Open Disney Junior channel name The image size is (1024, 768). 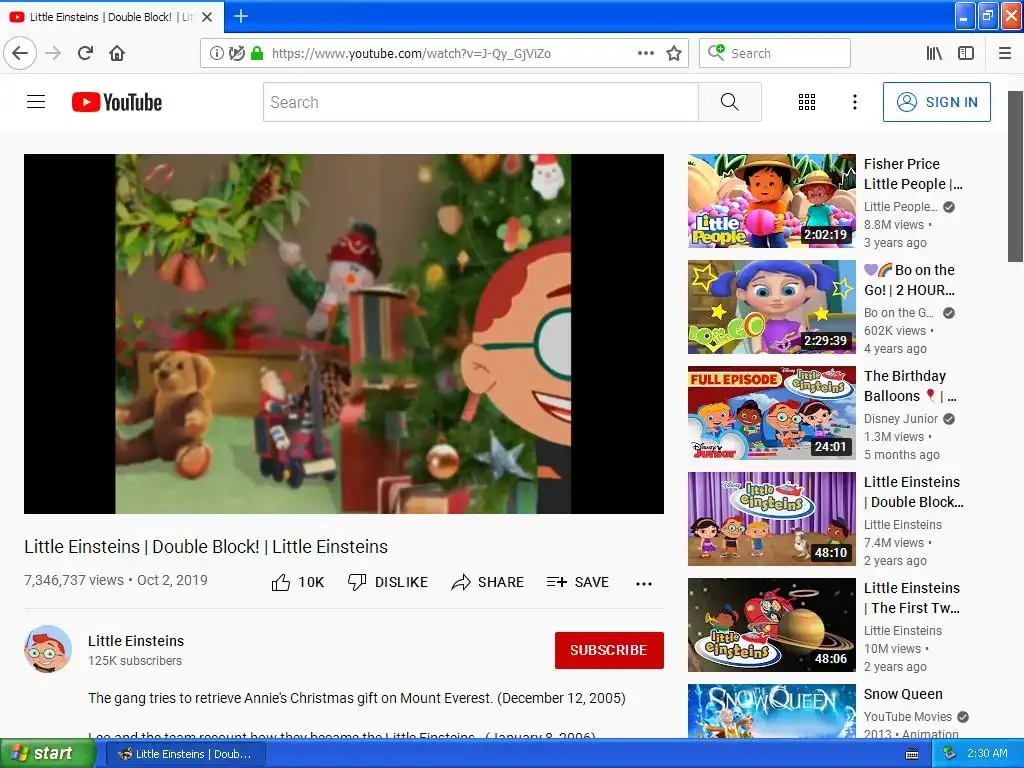(901, 419)
